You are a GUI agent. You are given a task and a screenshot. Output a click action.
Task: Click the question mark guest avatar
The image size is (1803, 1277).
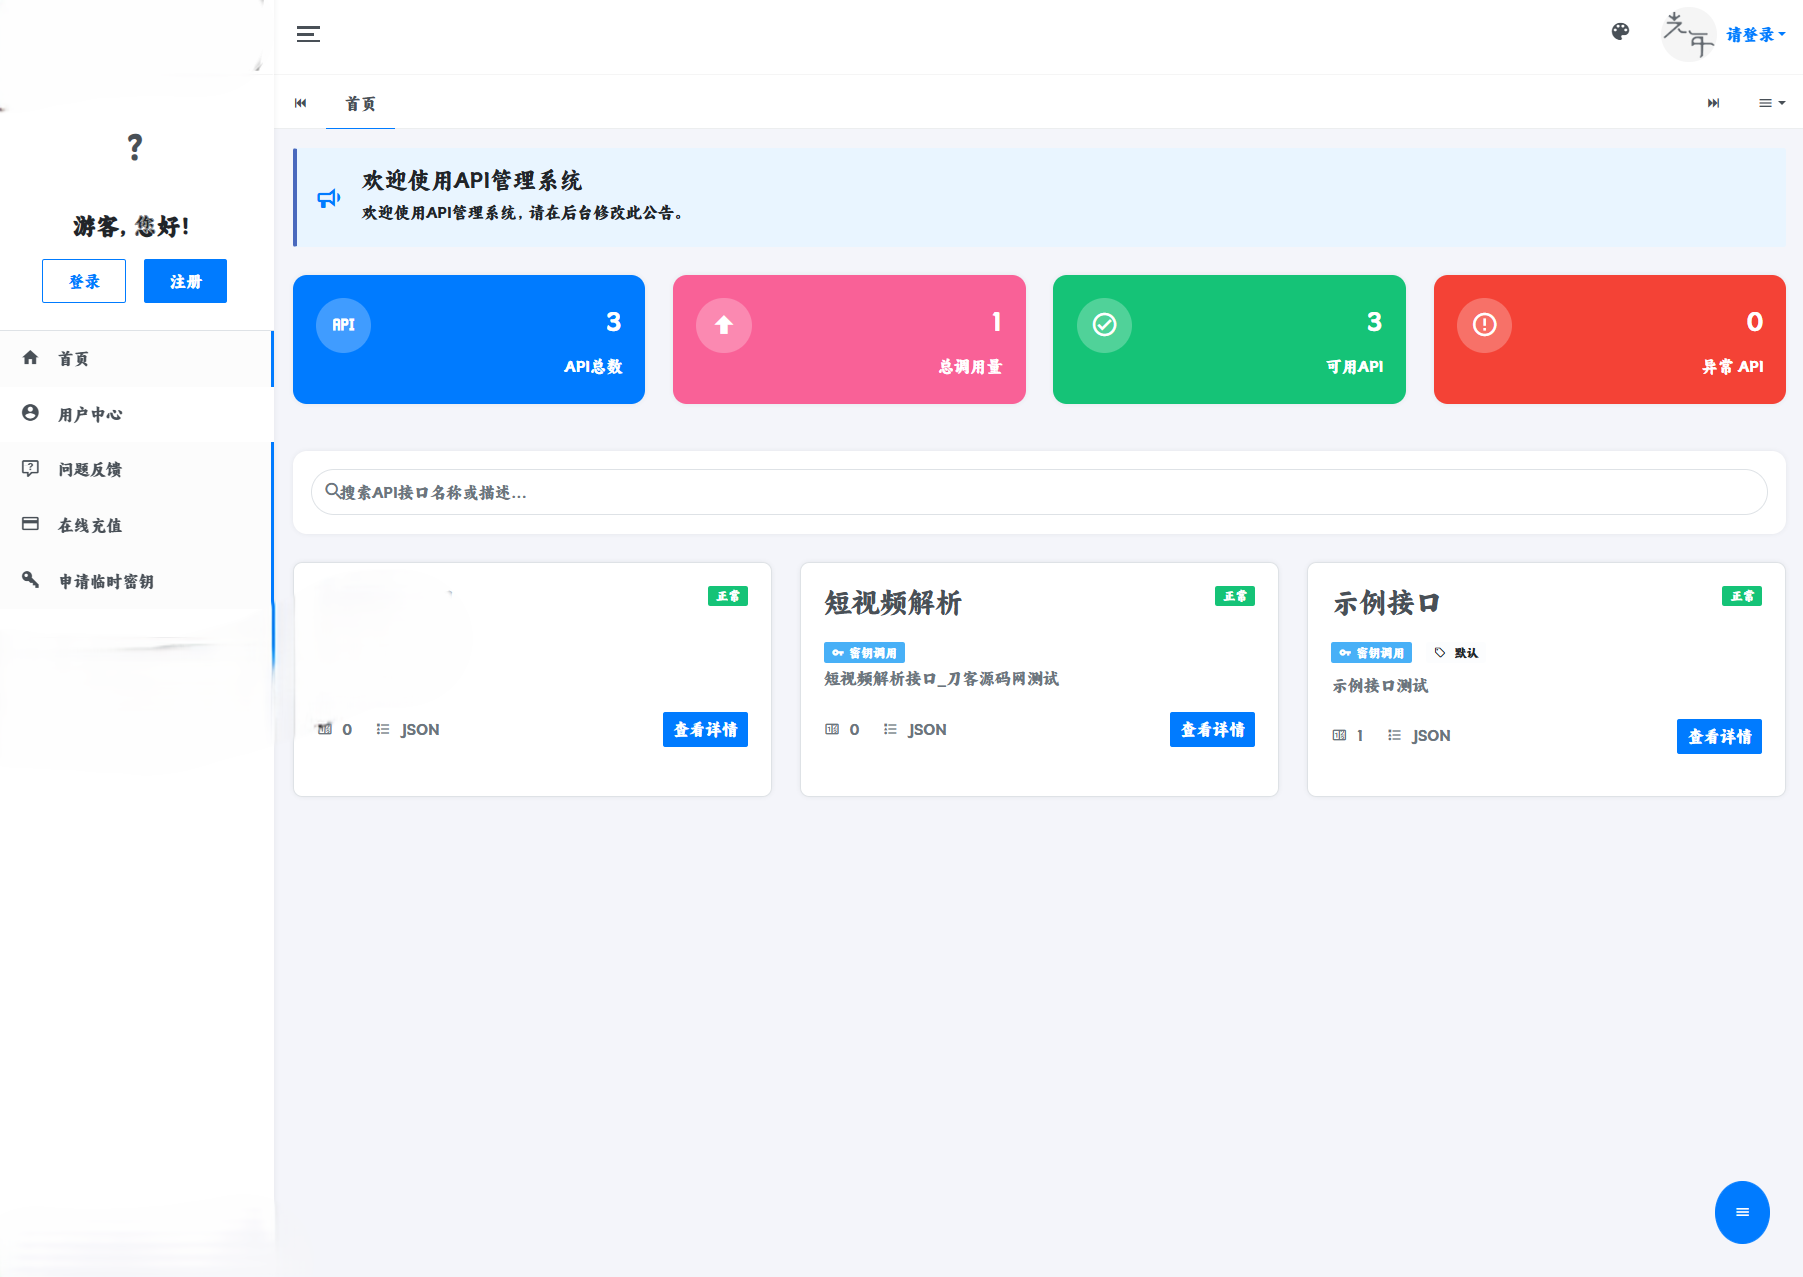135,147
